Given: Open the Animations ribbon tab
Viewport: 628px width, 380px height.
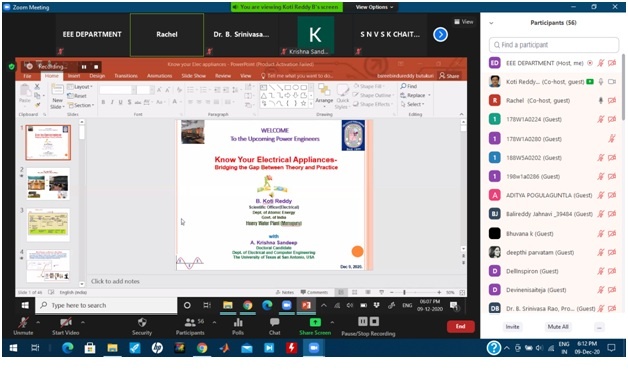Looking at the screenshot, I should (x=159, y=76).
